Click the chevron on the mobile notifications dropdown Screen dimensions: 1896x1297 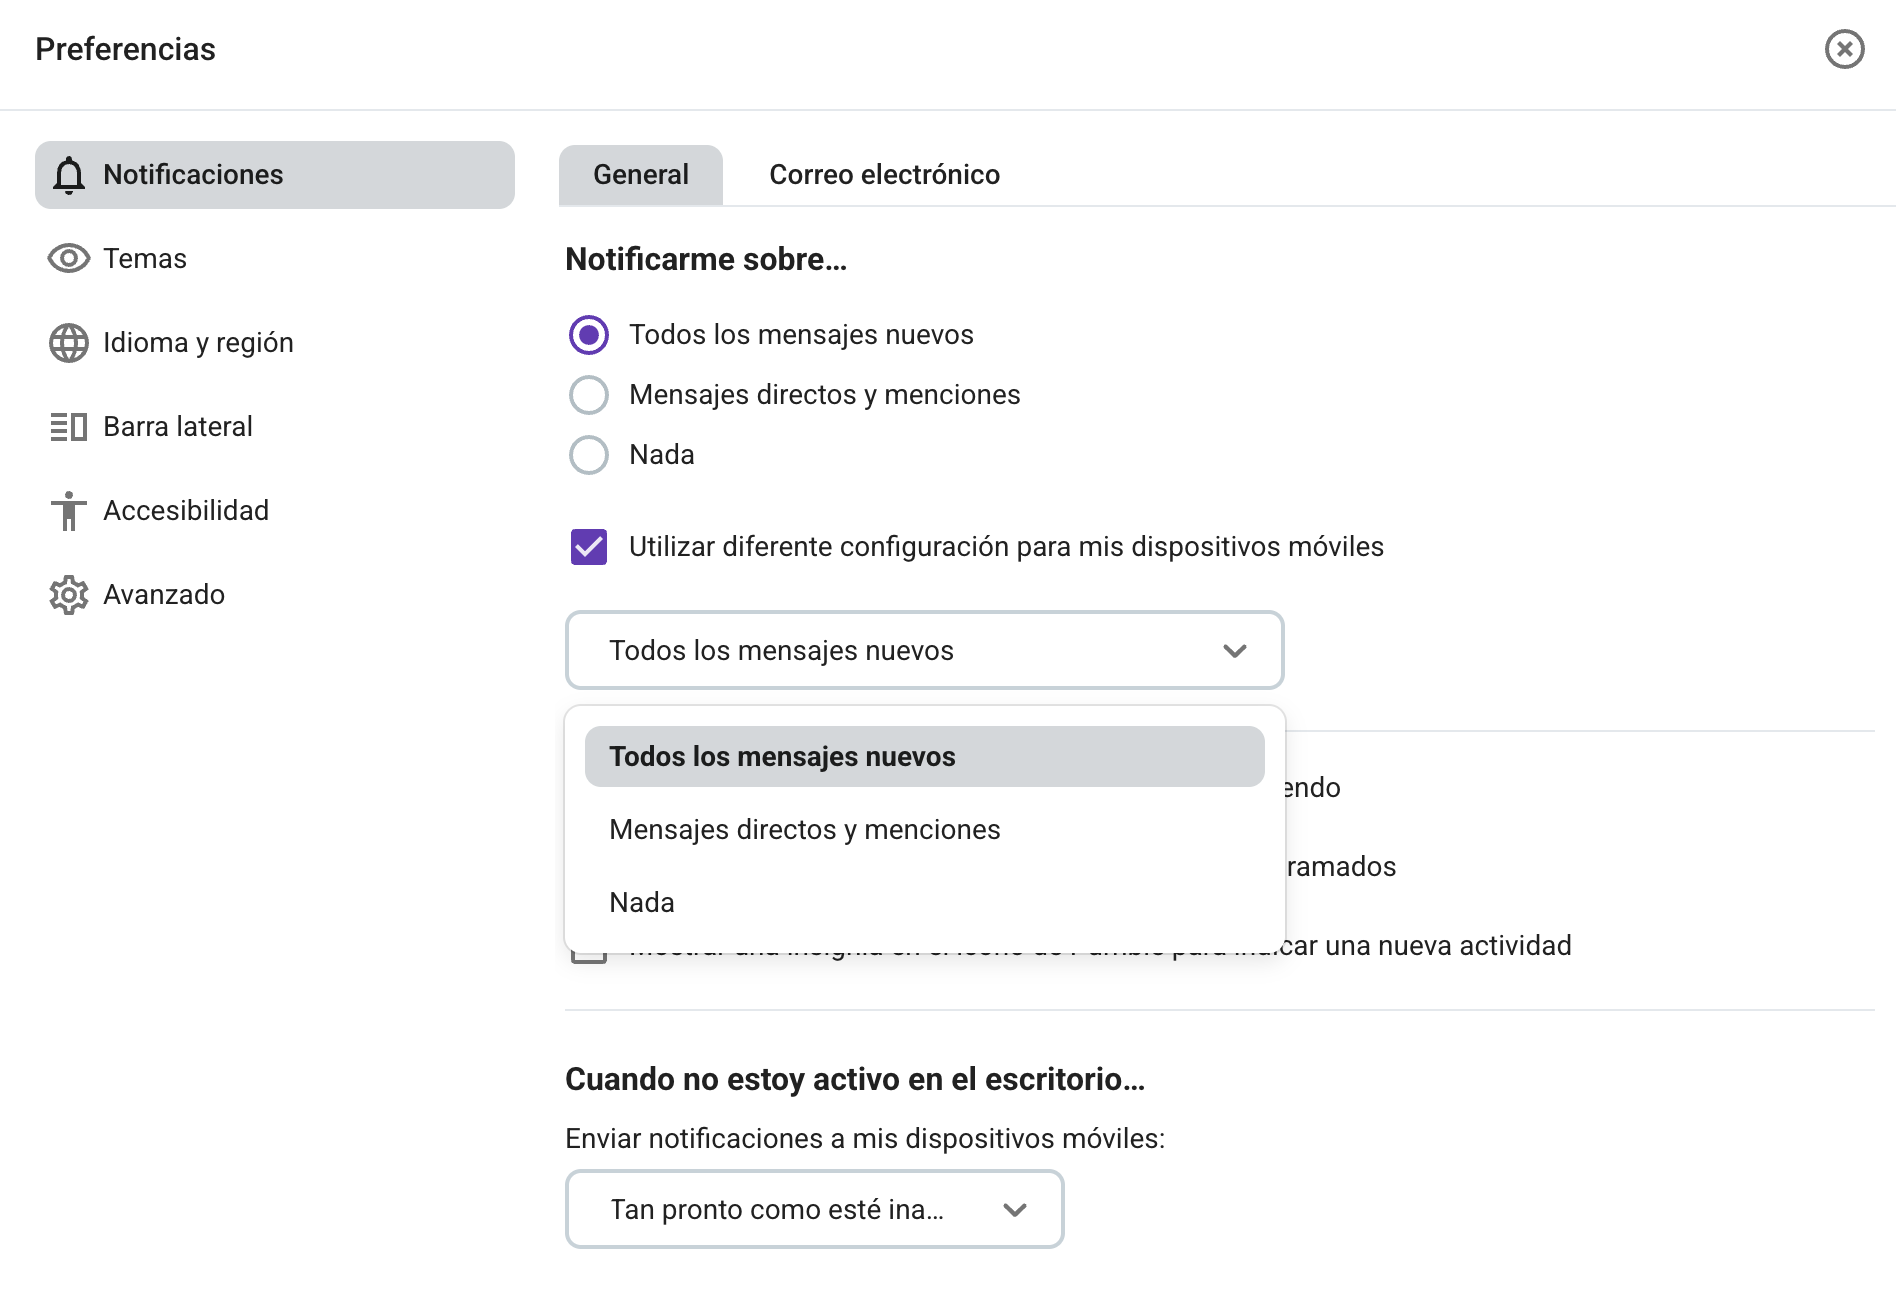[1234, 650]
